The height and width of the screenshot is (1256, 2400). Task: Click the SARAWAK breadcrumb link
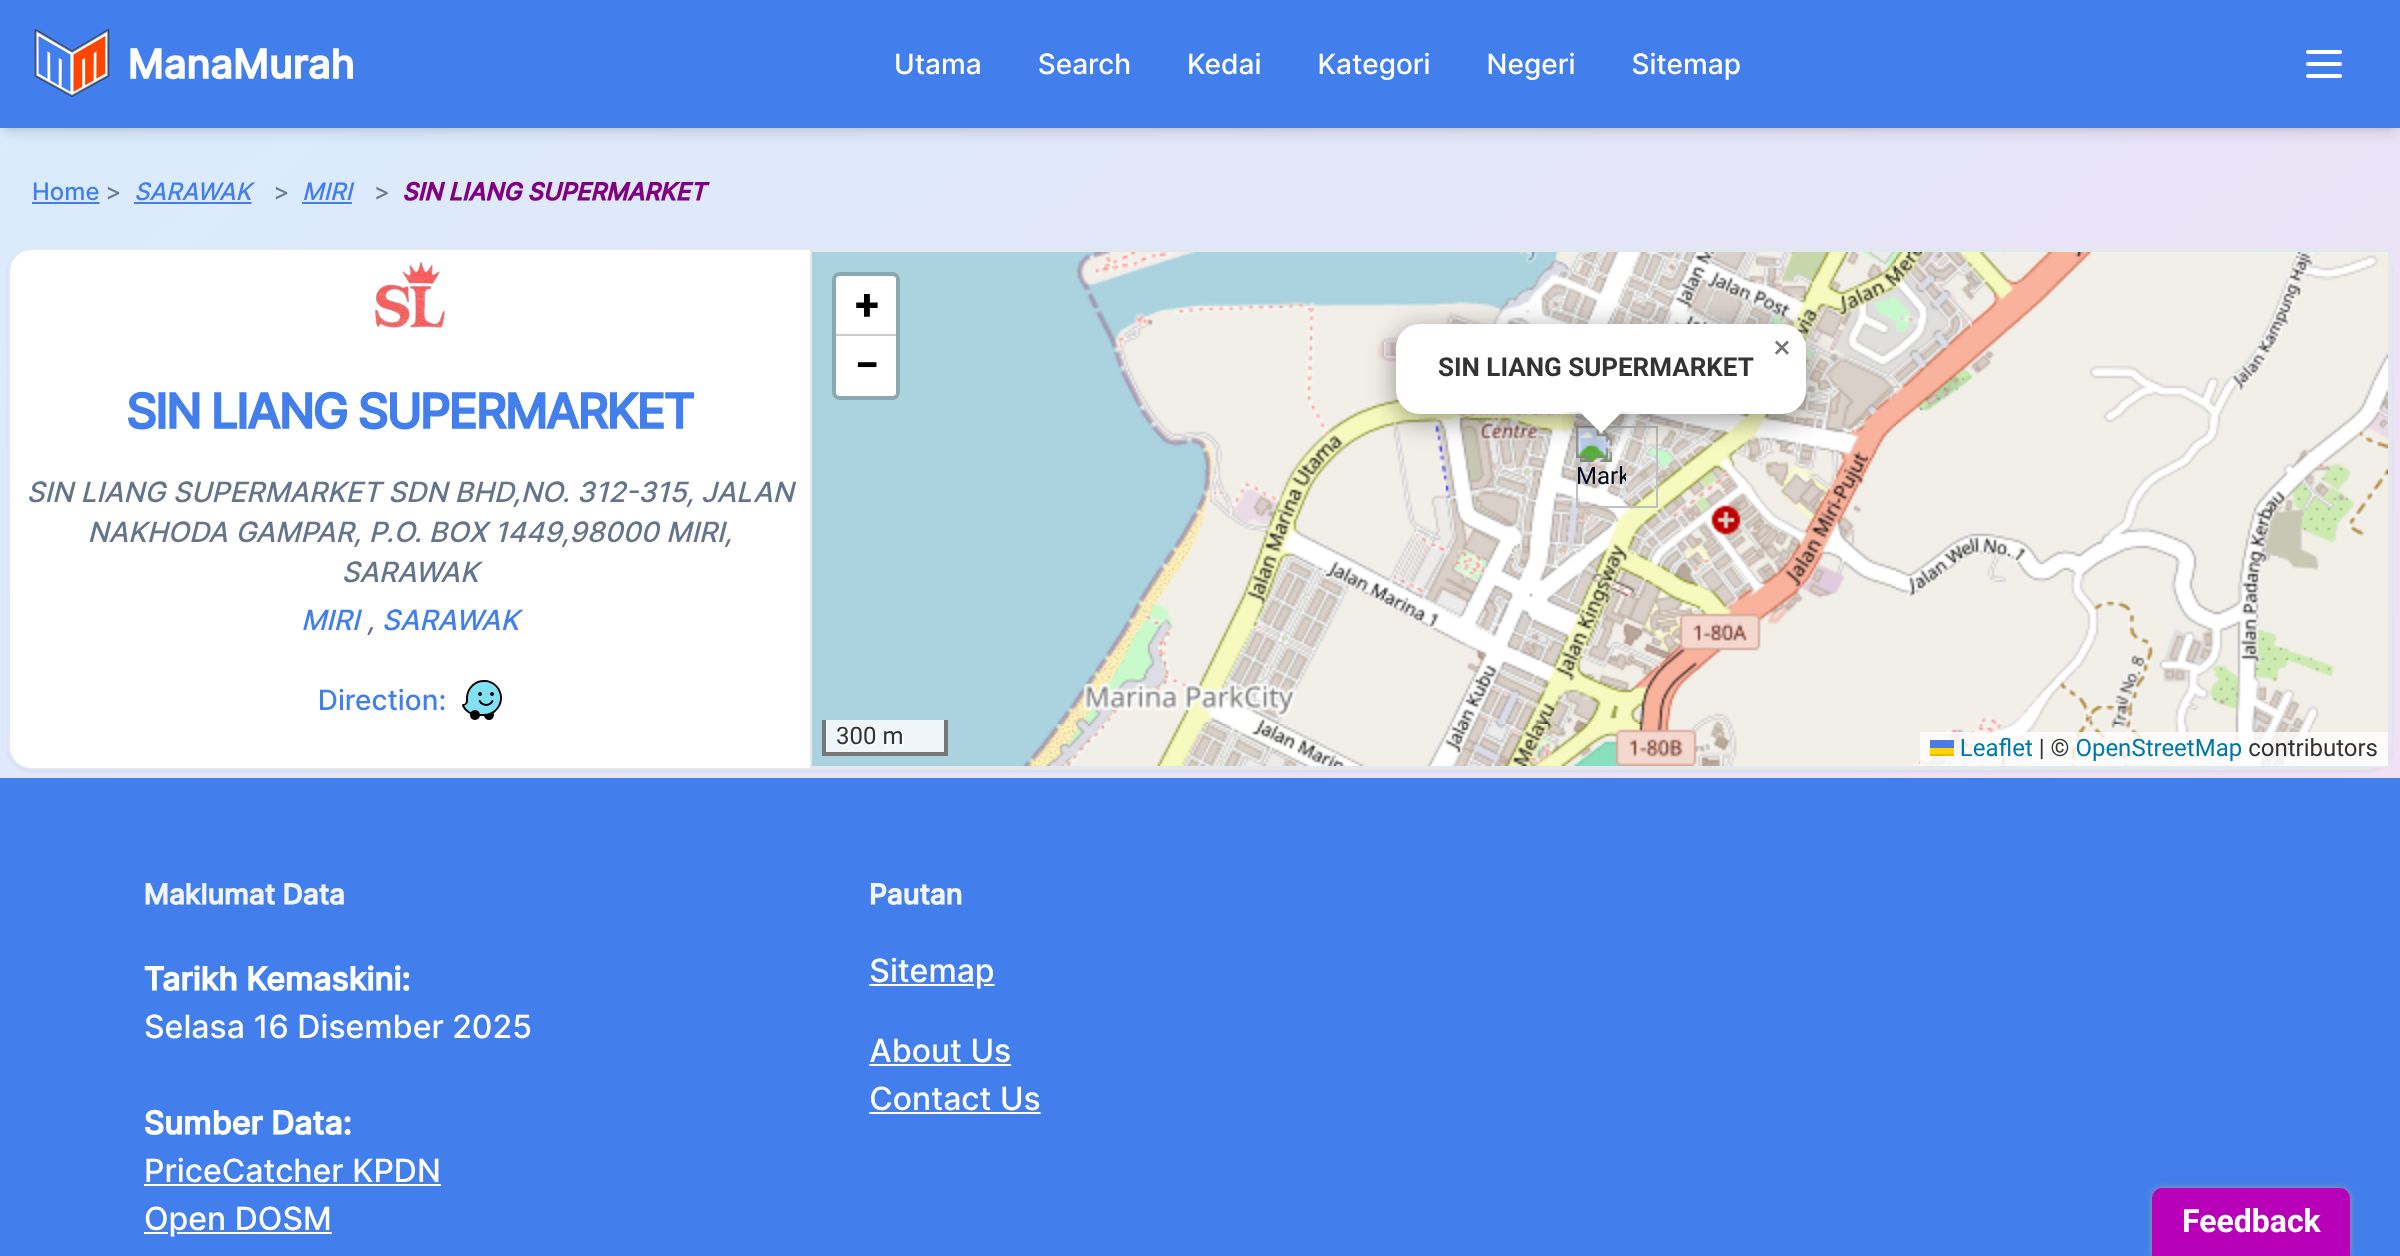tap(194, 191)
